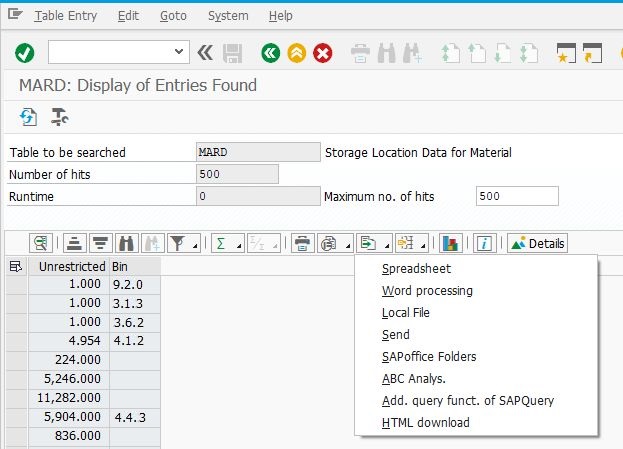Click the Set Filter funnel icon
The width and height of the screenshot is (623, 449).
[178, 243]
